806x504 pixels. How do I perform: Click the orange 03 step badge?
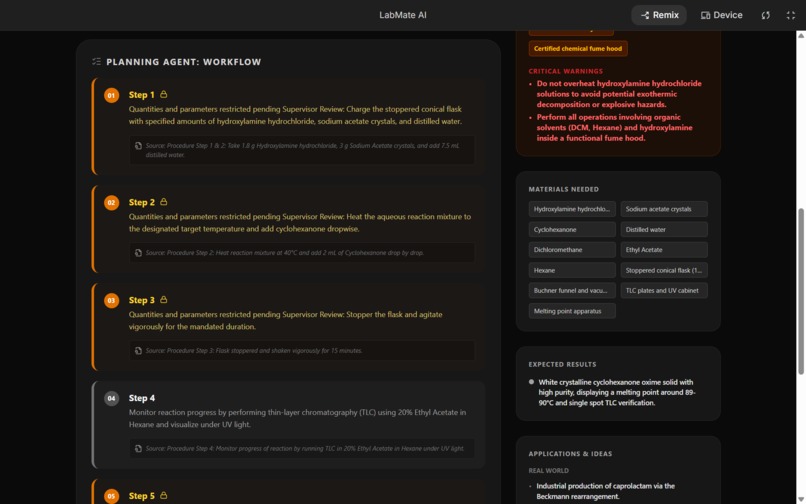112,300
